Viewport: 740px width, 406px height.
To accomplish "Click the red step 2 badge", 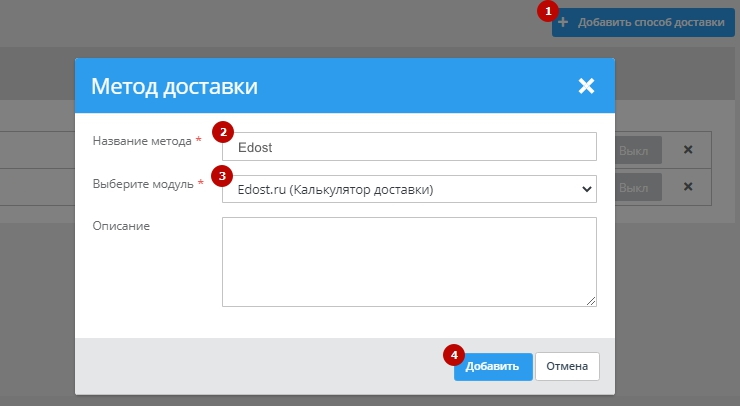I will point(224,132).
